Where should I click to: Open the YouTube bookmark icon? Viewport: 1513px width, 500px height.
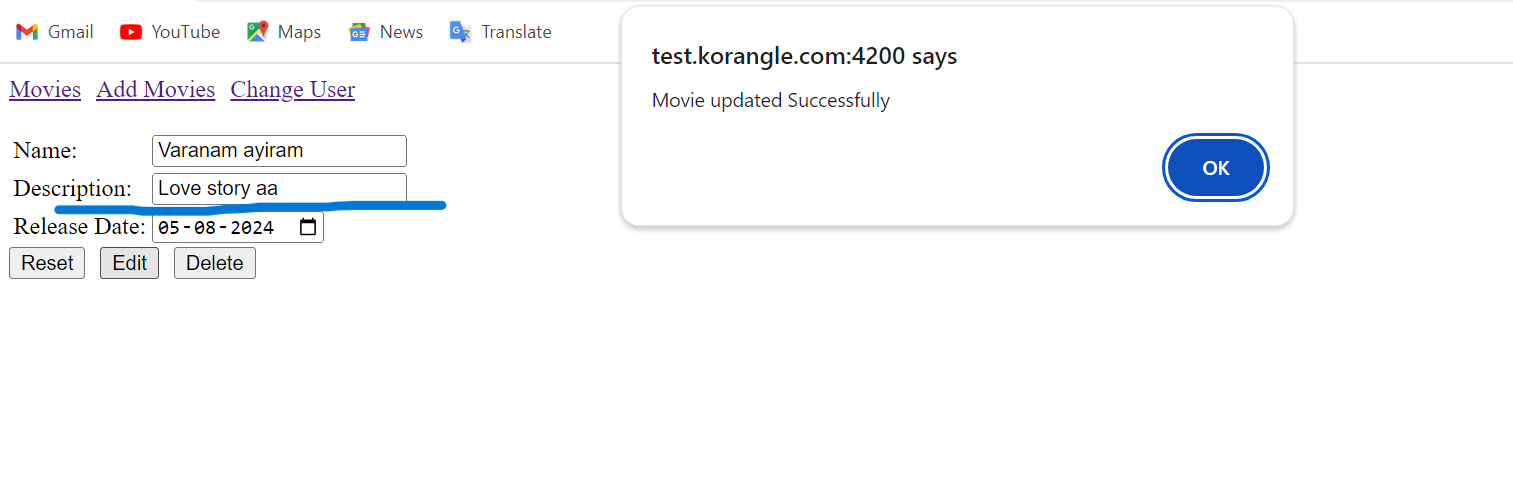pos(130,32)
